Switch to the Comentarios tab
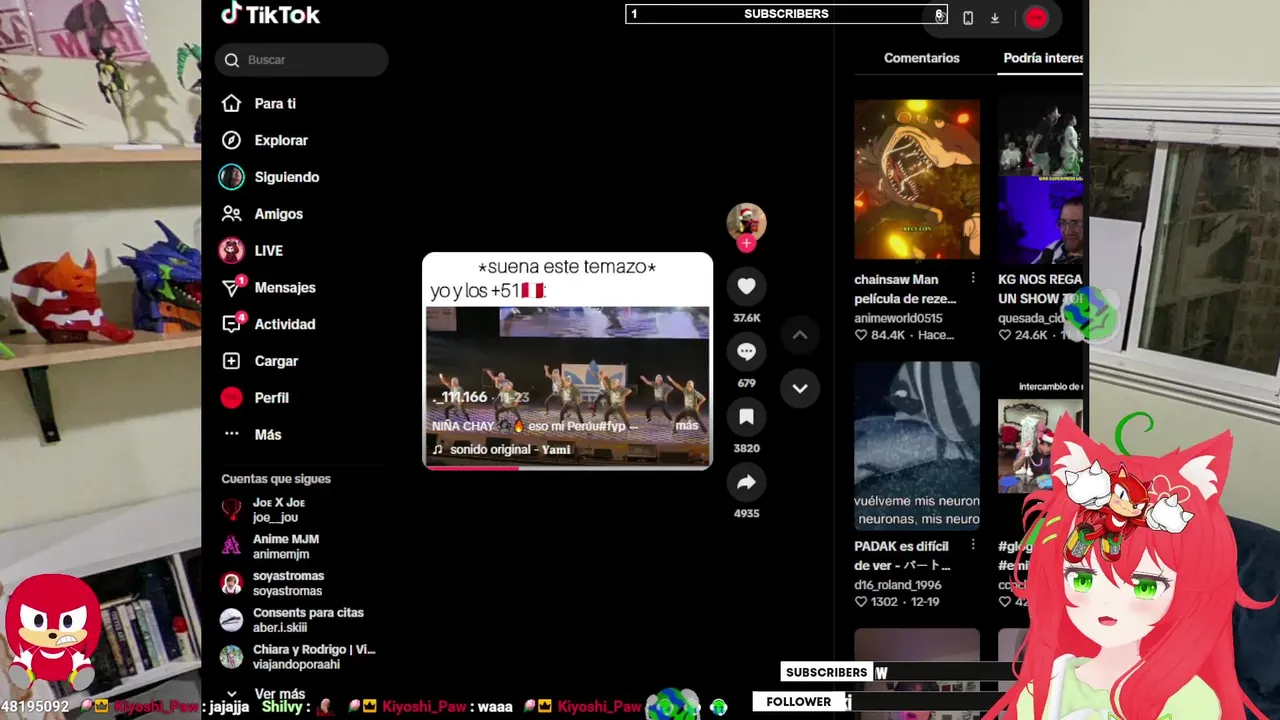 click(921, 58)
